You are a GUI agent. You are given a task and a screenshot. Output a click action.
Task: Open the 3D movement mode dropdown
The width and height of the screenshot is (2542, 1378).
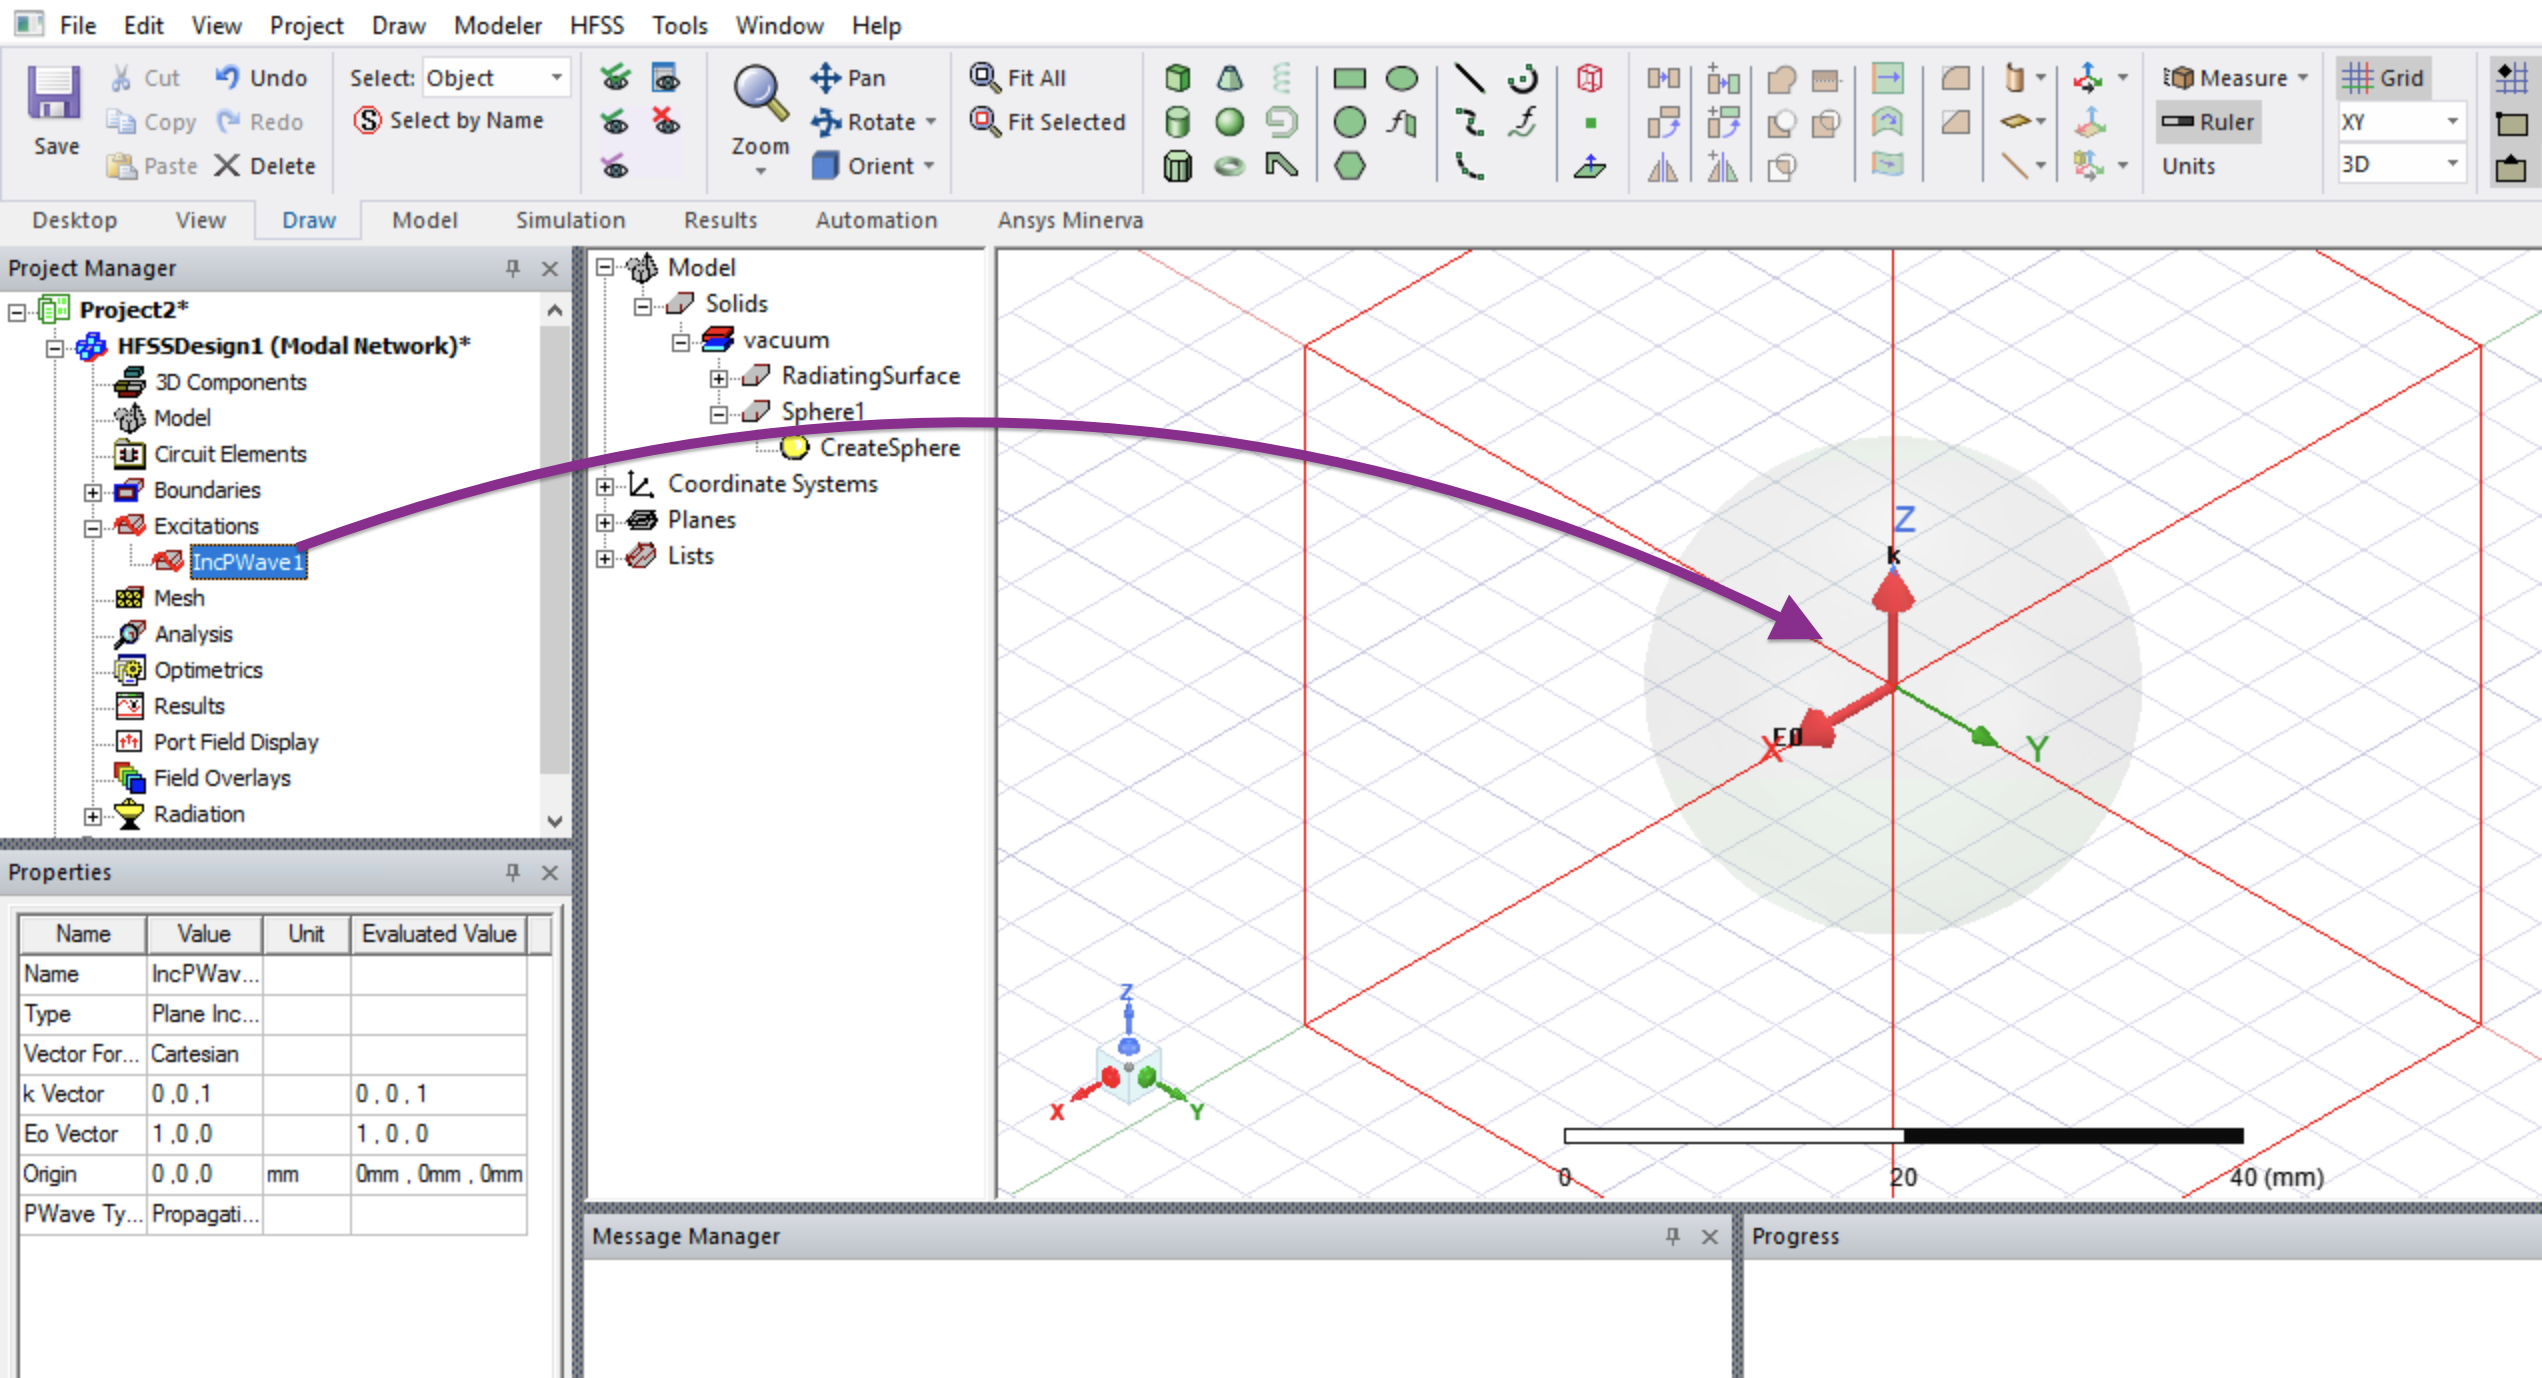pyautogui.click(x=2452, y=164)
